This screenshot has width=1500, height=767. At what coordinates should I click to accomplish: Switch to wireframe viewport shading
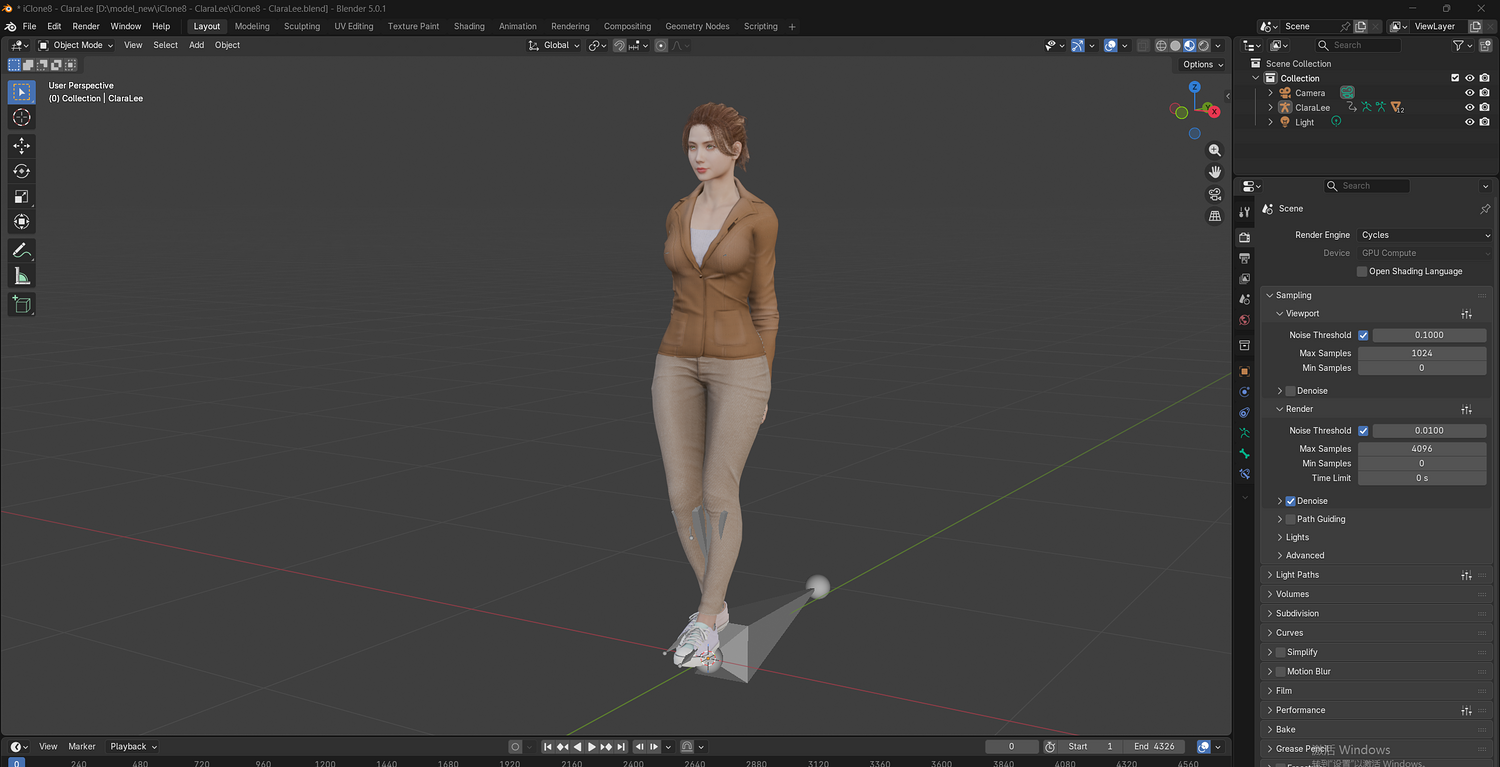[x=1161, y=45]
